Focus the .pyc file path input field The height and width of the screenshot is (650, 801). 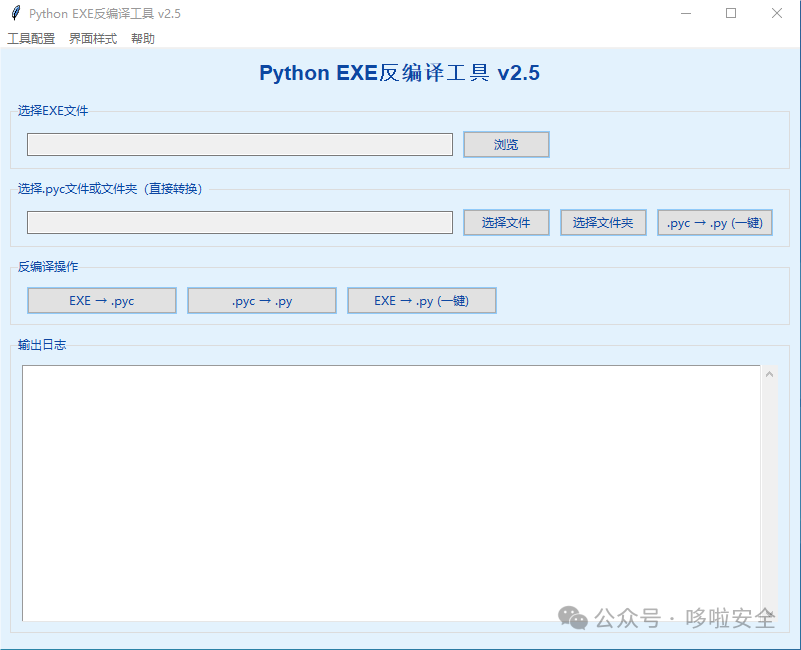point(240,223)
